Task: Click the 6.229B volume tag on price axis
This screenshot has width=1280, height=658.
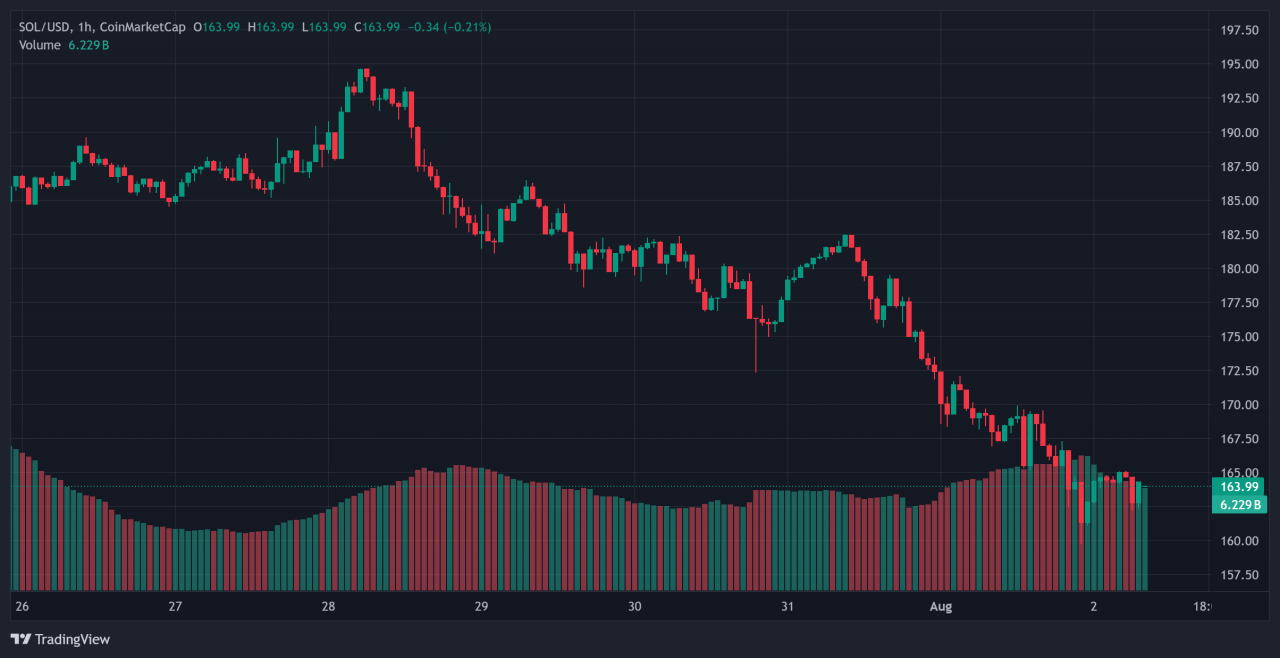Action: [1239, 504]
